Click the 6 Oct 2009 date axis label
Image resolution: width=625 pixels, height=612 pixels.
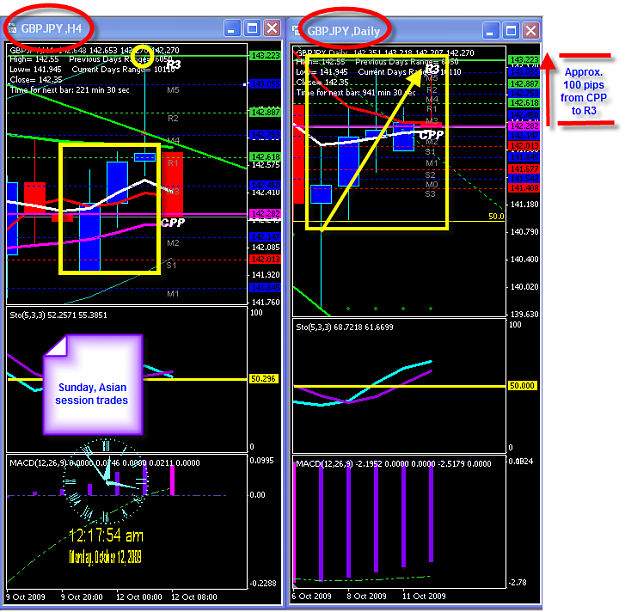[x=311, y=596]
